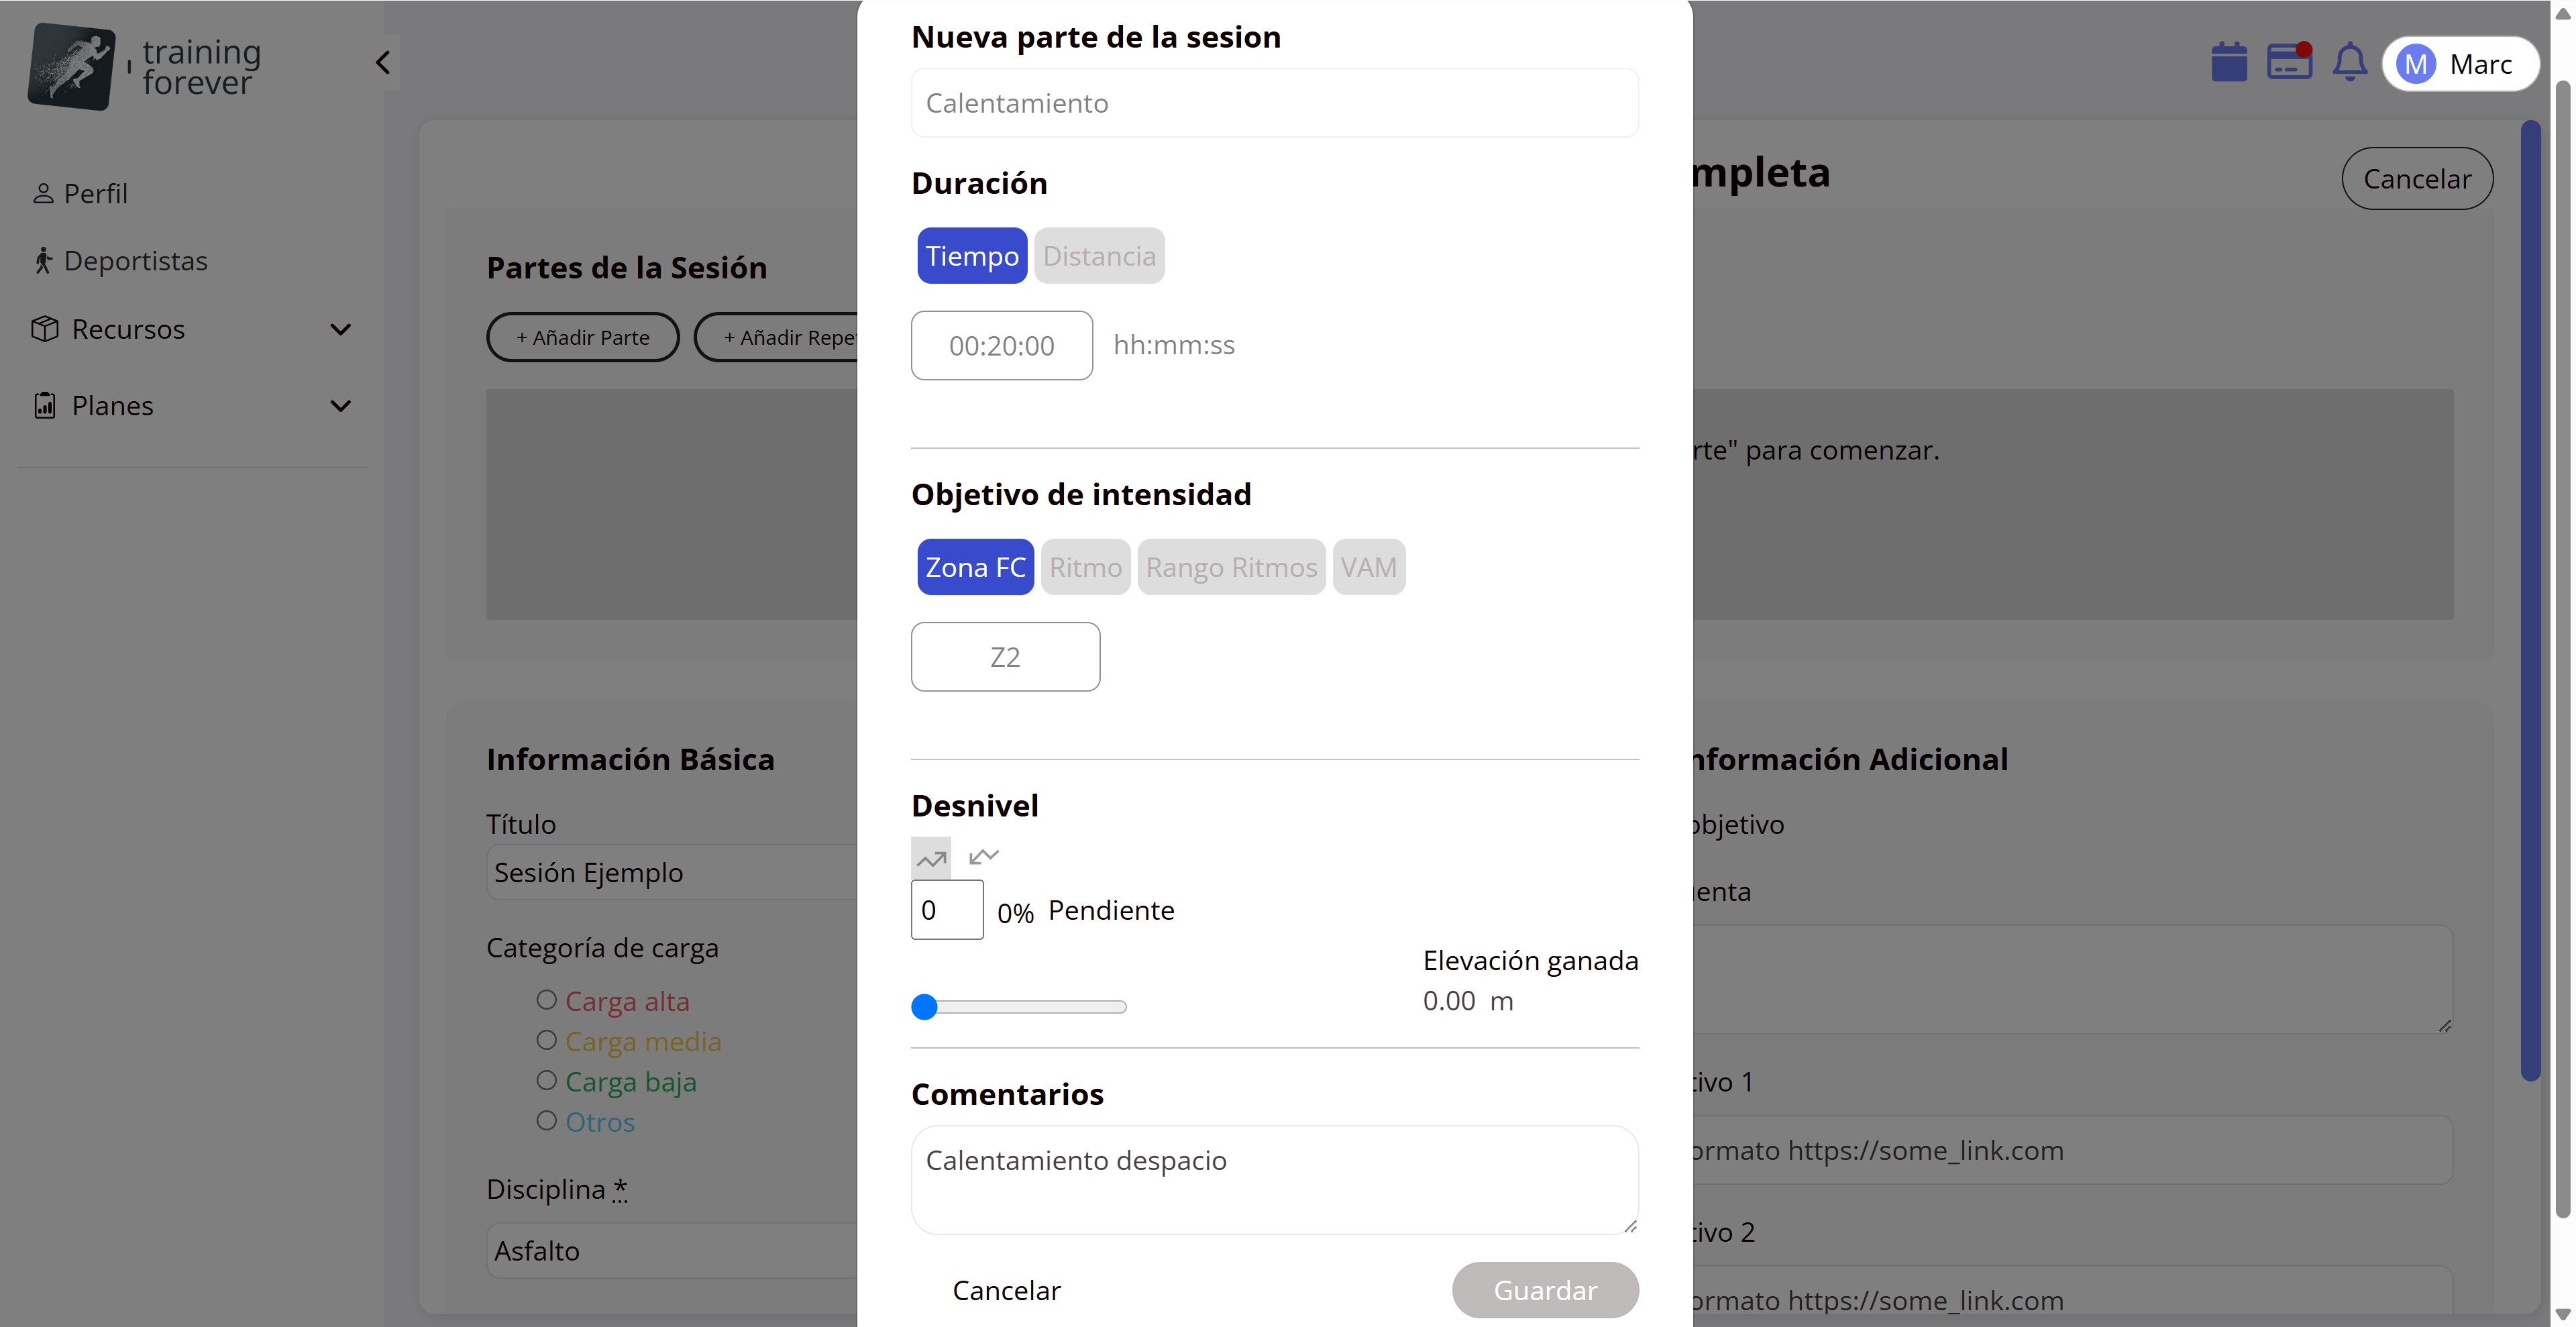This screenshot has width=2576, height=1327.
Task: Click the payment card icon
Action: point(2288,63)
